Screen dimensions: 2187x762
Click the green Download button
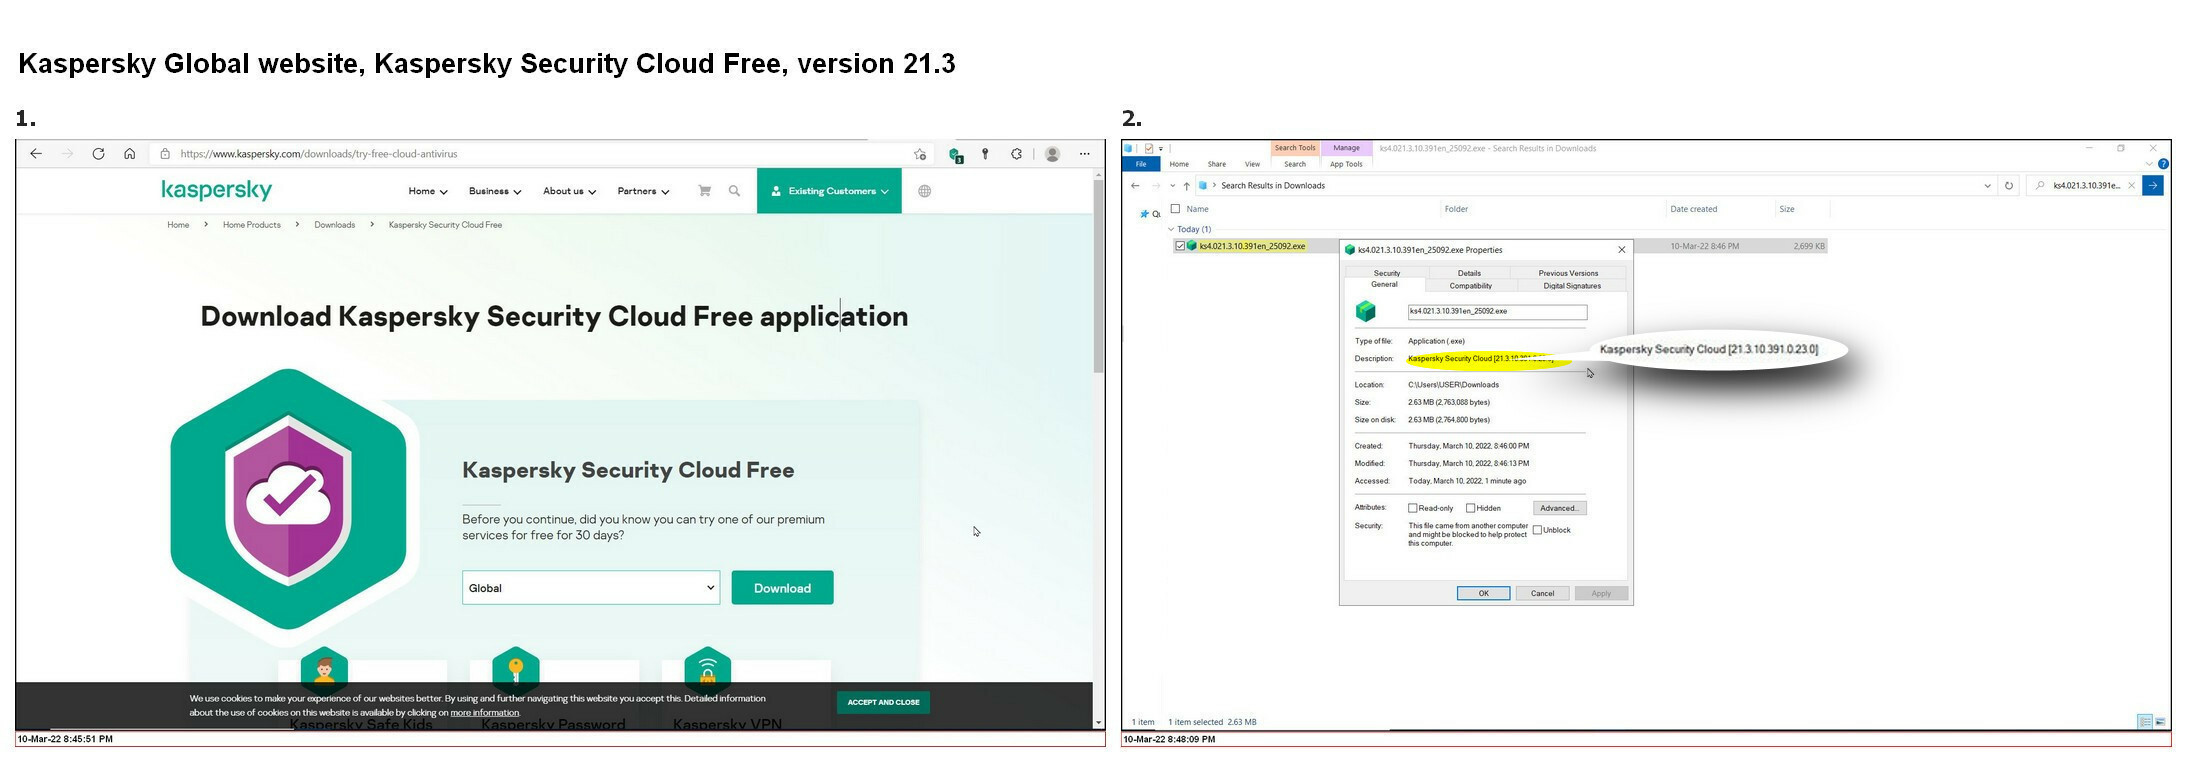point(782,588)
